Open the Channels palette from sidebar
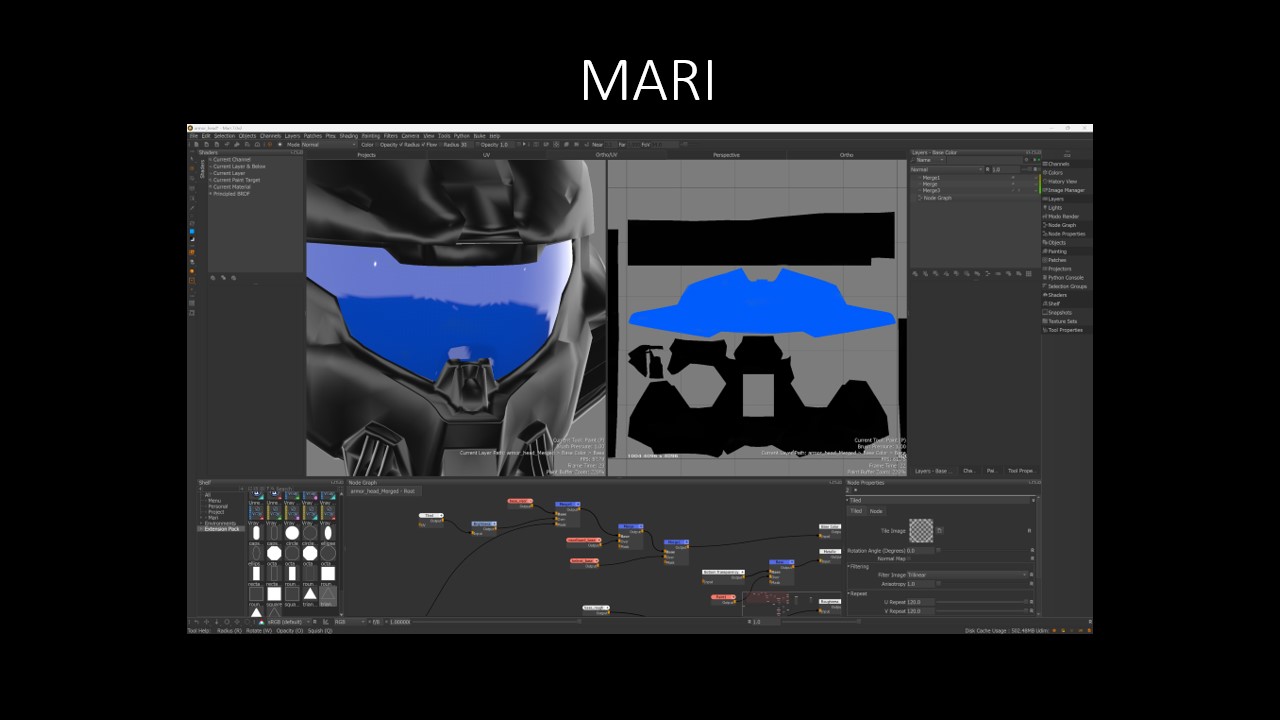 point(1058,164)
